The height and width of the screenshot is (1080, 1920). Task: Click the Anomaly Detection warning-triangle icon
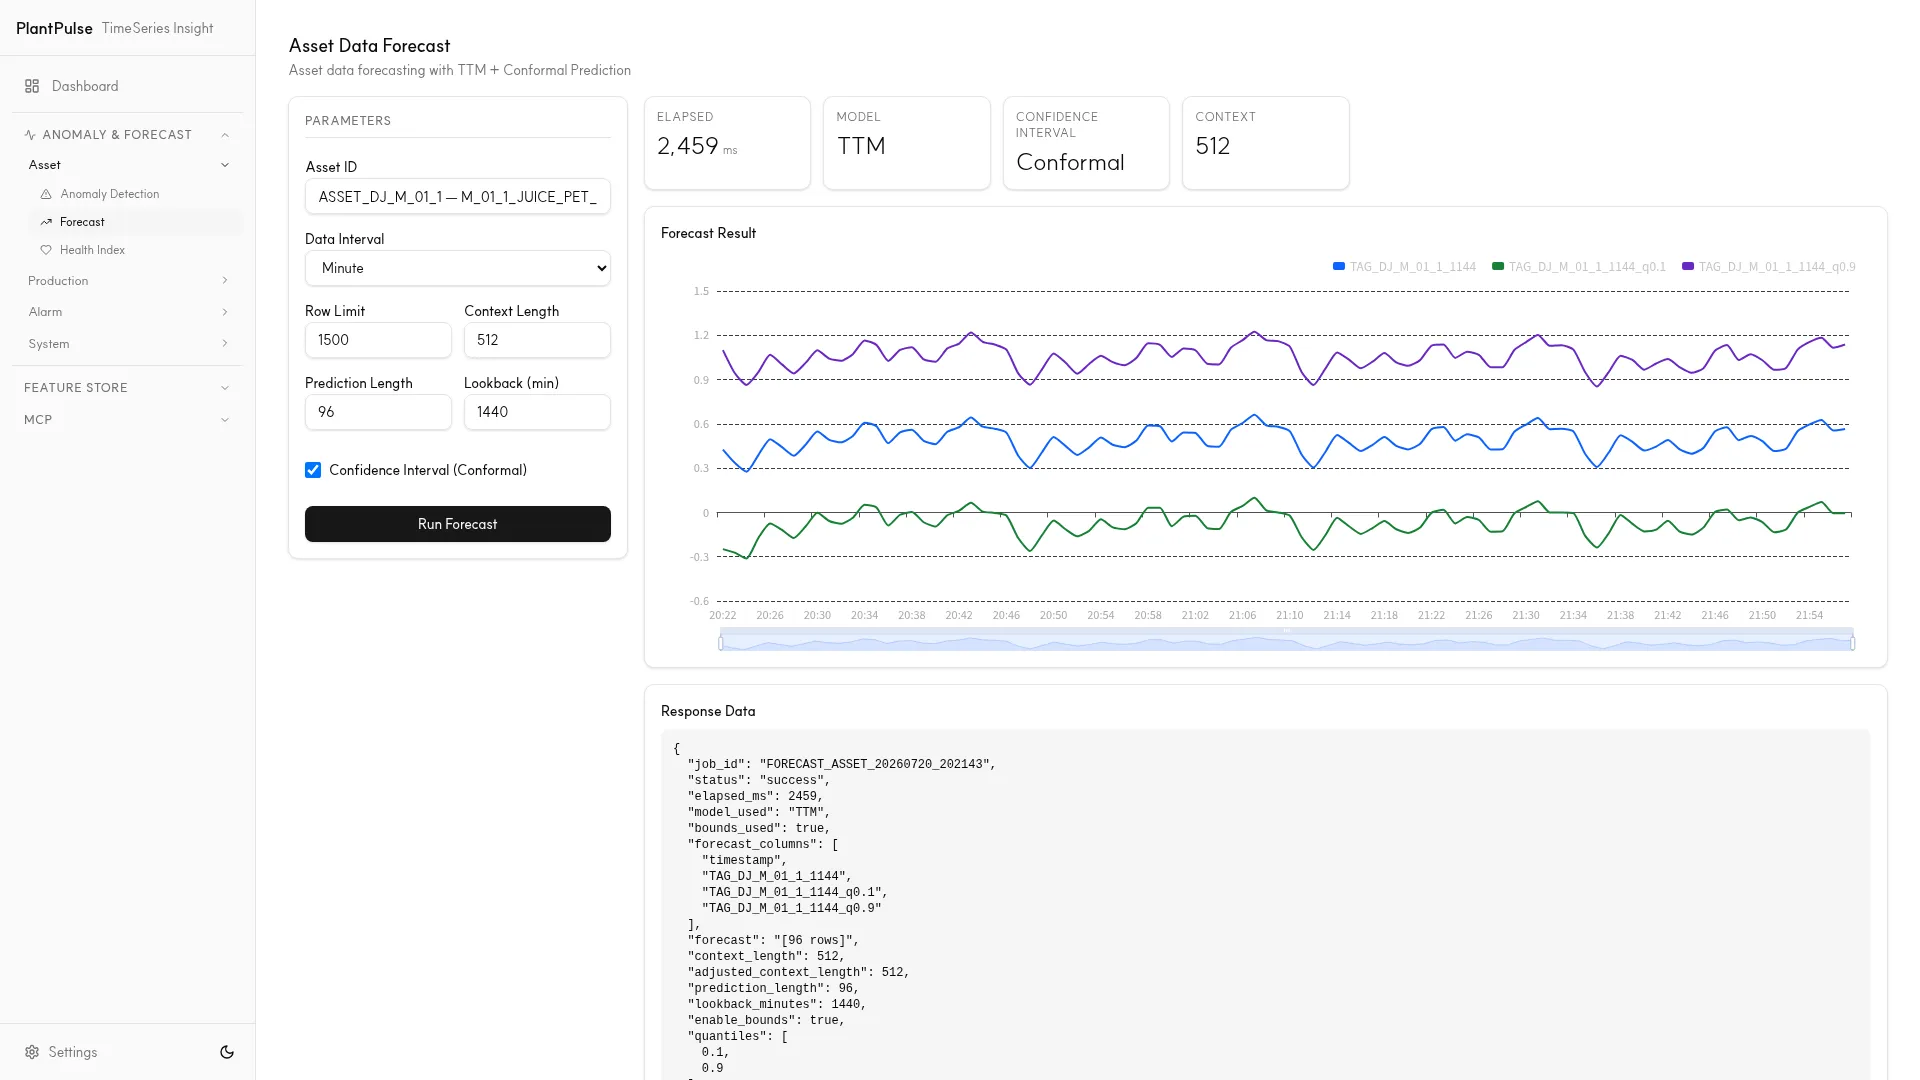point(46,194)
